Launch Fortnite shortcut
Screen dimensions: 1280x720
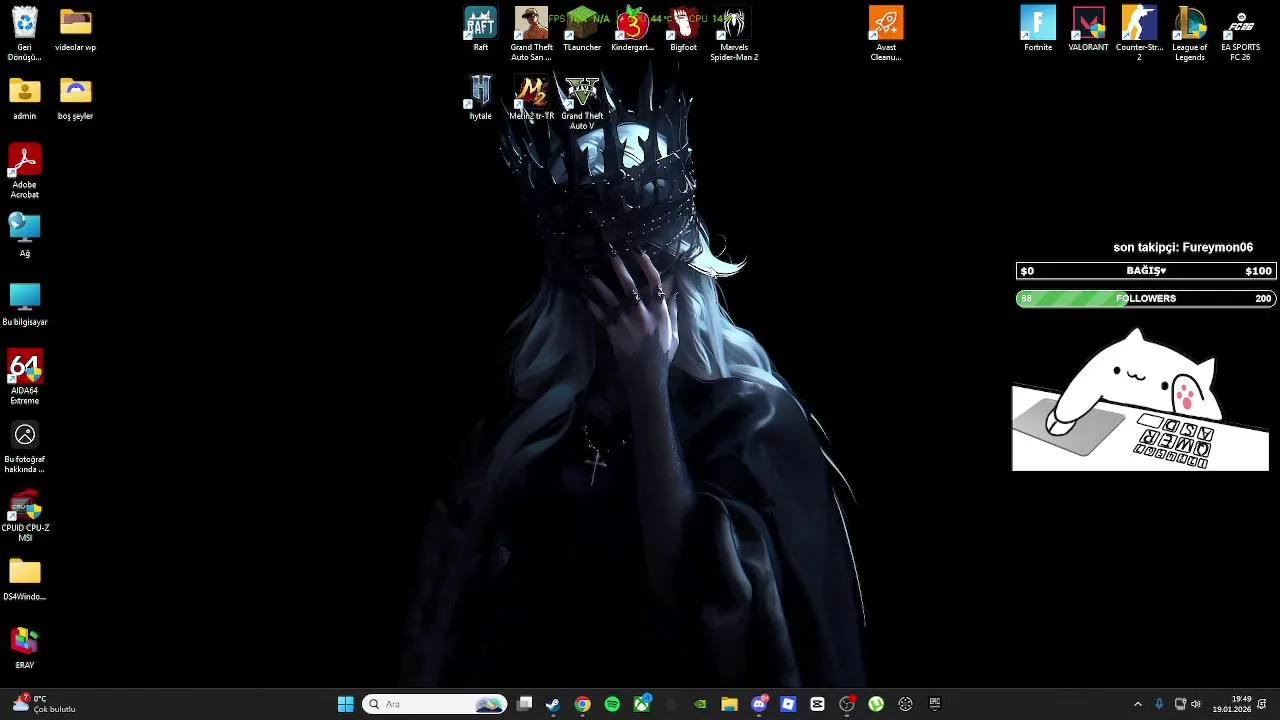pos(1038,30)
